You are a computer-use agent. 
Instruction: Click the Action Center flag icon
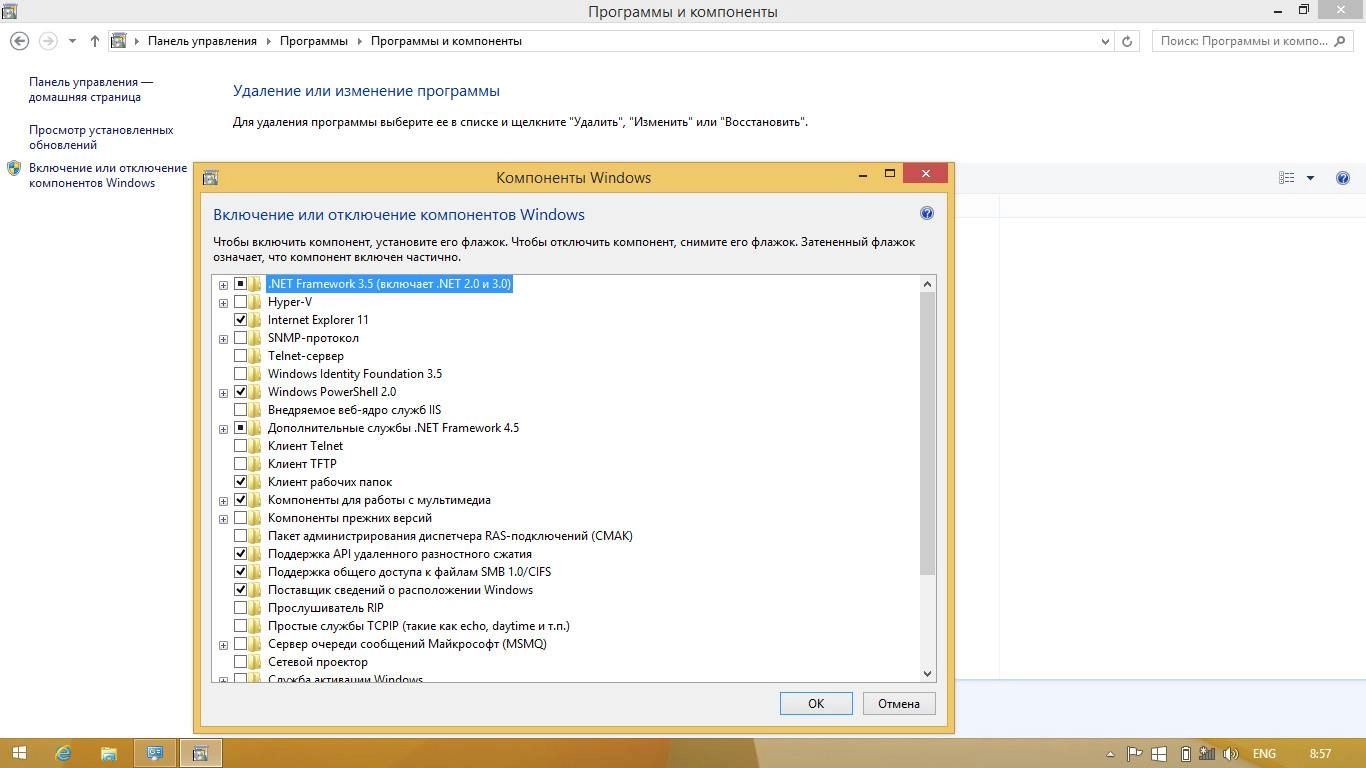pos(1135,753)
